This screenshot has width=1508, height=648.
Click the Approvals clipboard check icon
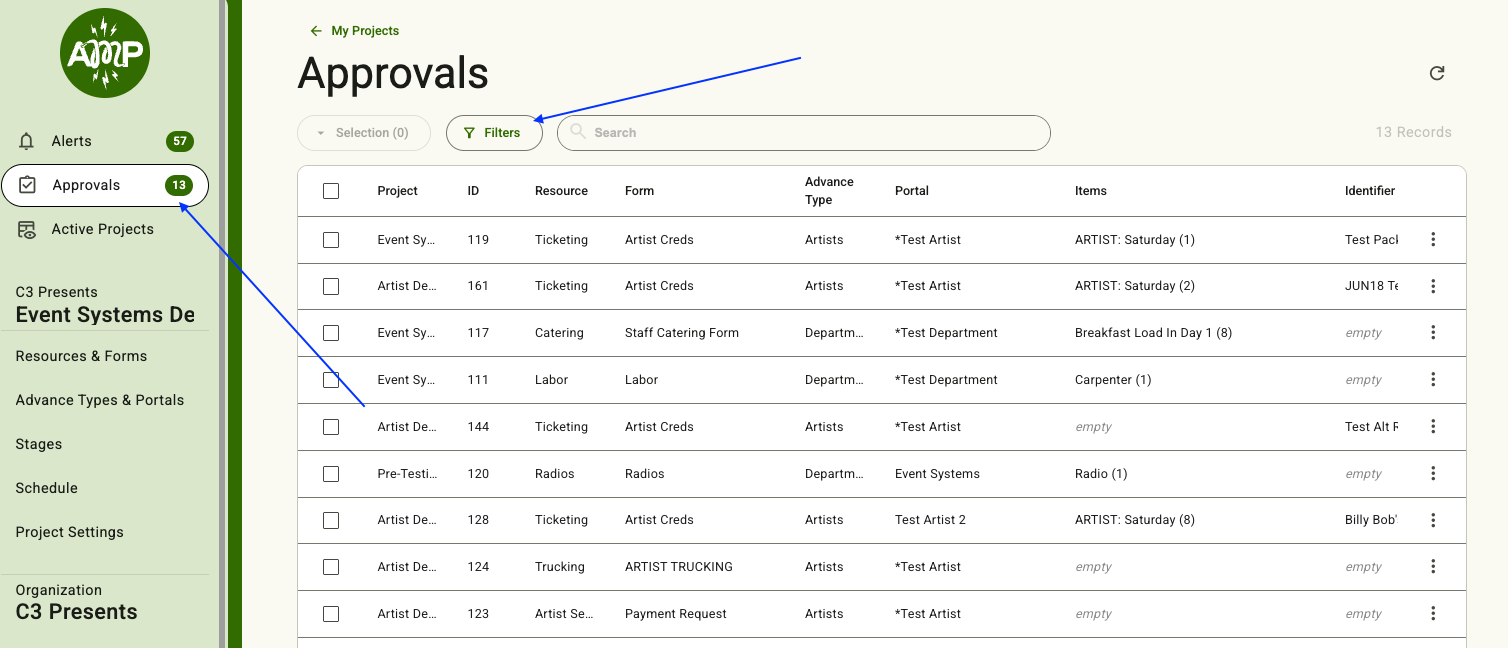tap(28, 185)
